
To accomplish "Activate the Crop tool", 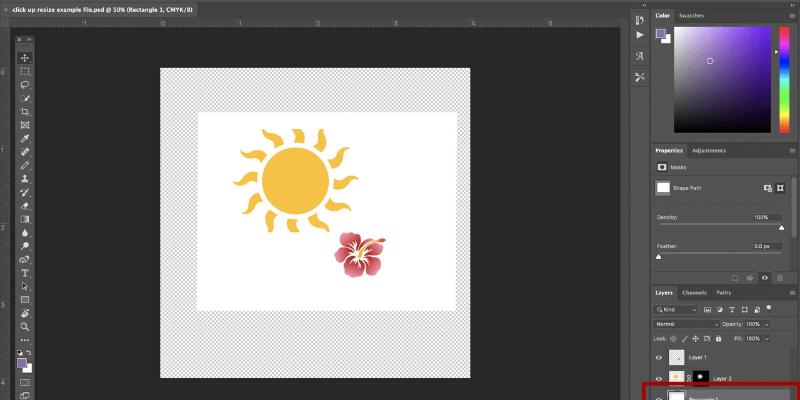I will [25, 112].
